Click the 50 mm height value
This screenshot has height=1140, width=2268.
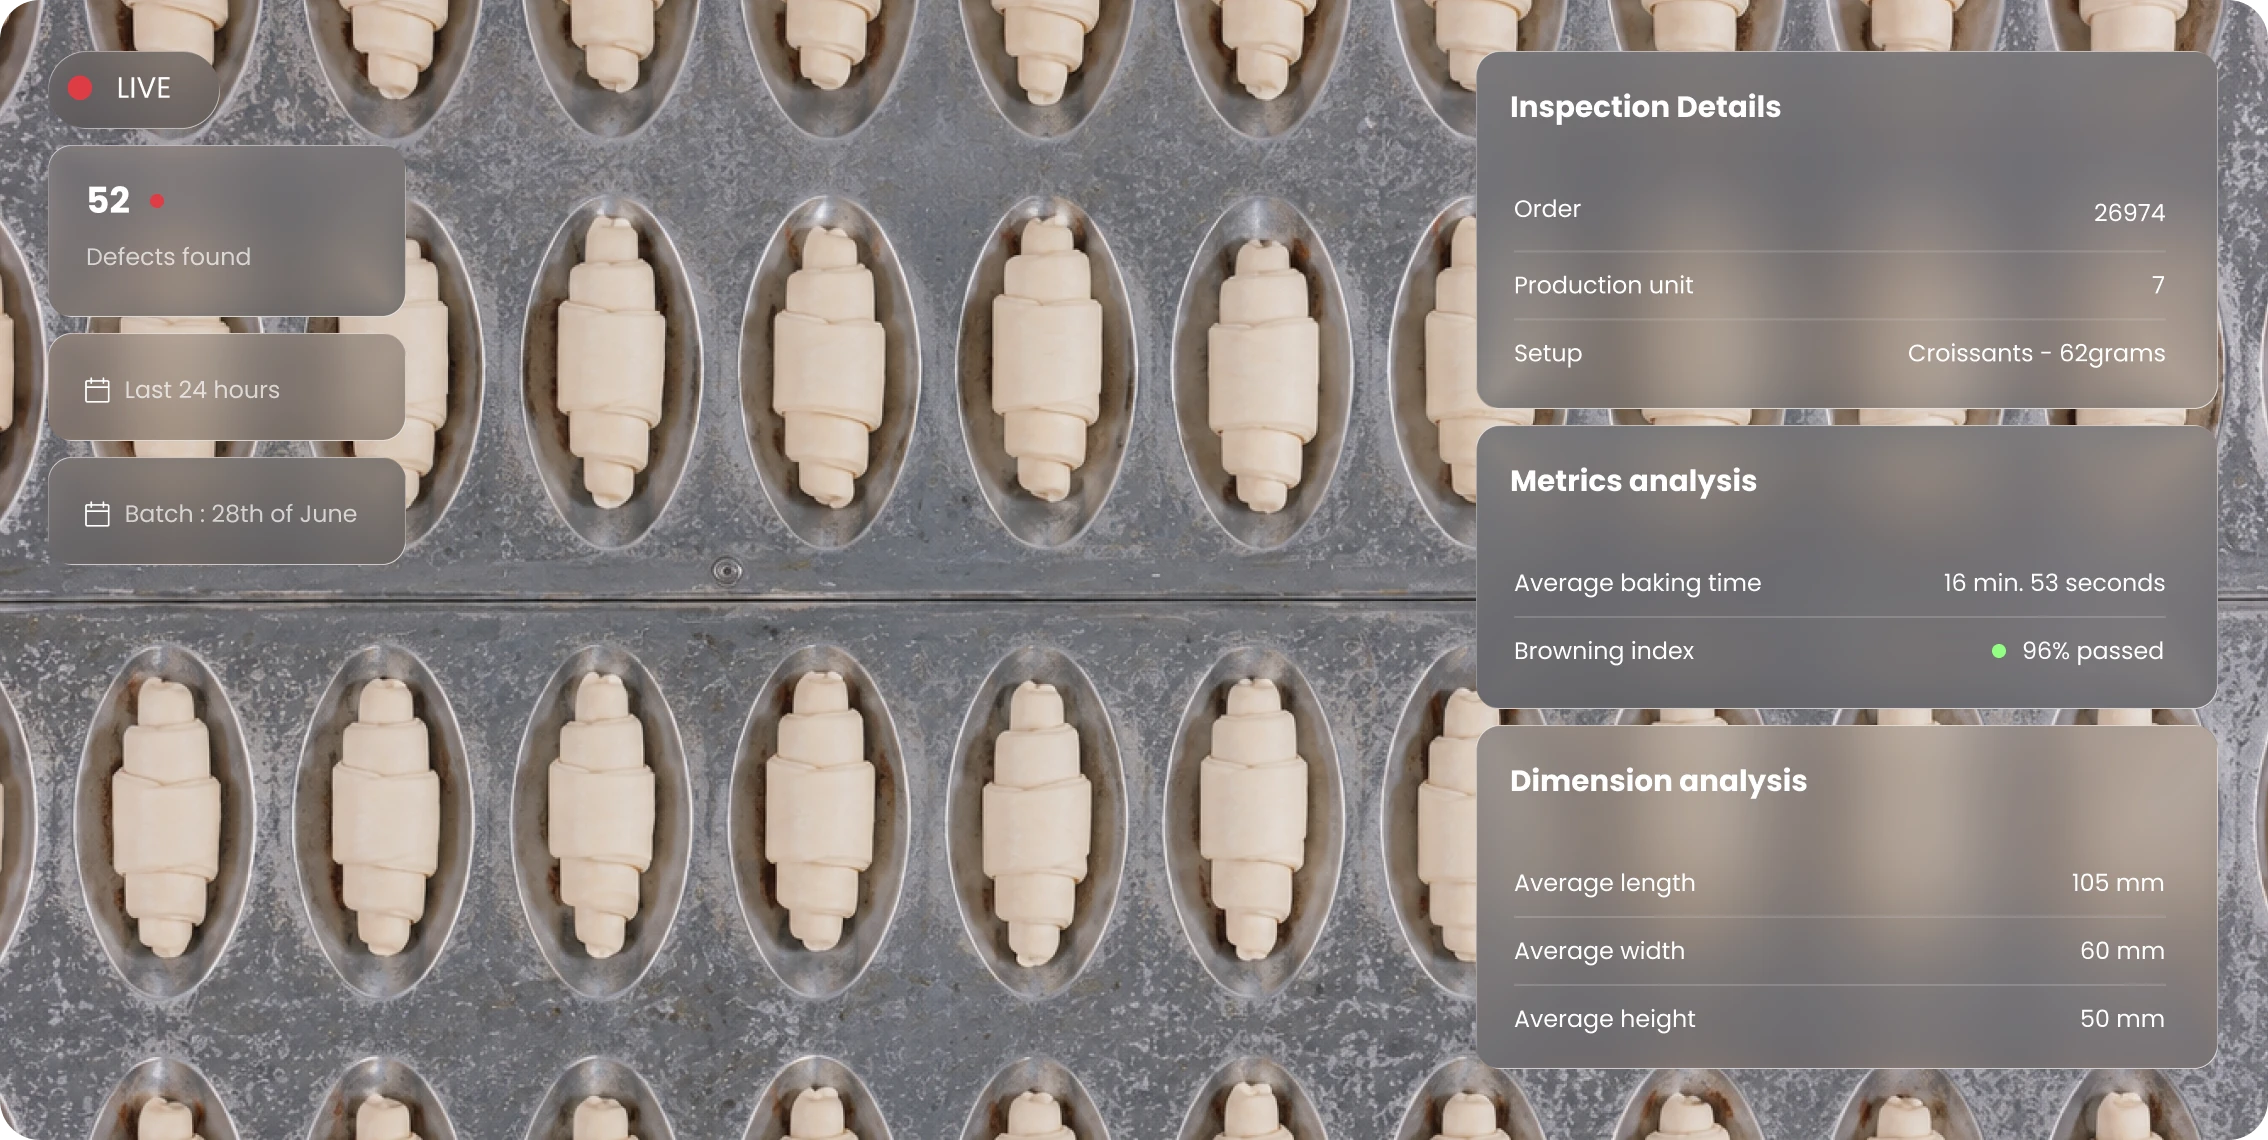[x=2122, y=1019]
